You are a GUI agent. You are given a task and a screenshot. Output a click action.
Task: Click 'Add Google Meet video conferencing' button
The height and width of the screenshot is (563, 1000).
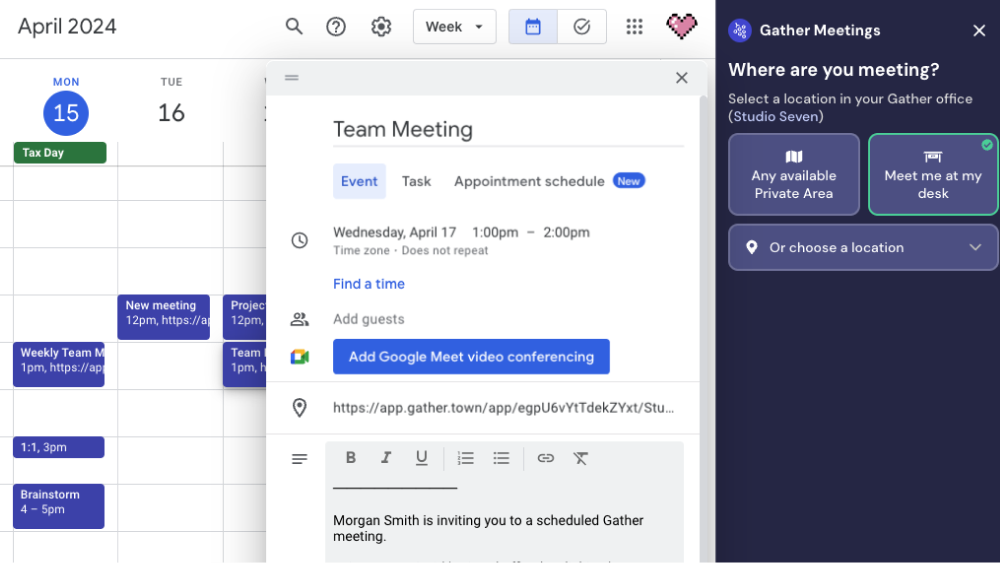(x=471, y=356)
